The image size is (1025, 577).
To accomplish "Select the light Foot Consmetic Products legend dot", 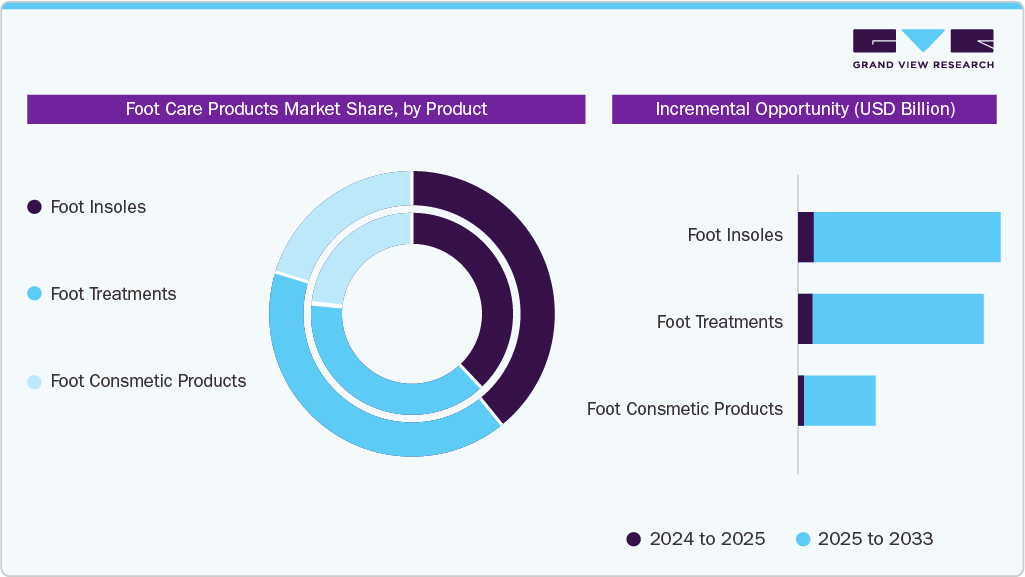I will [x=34, y=381].
